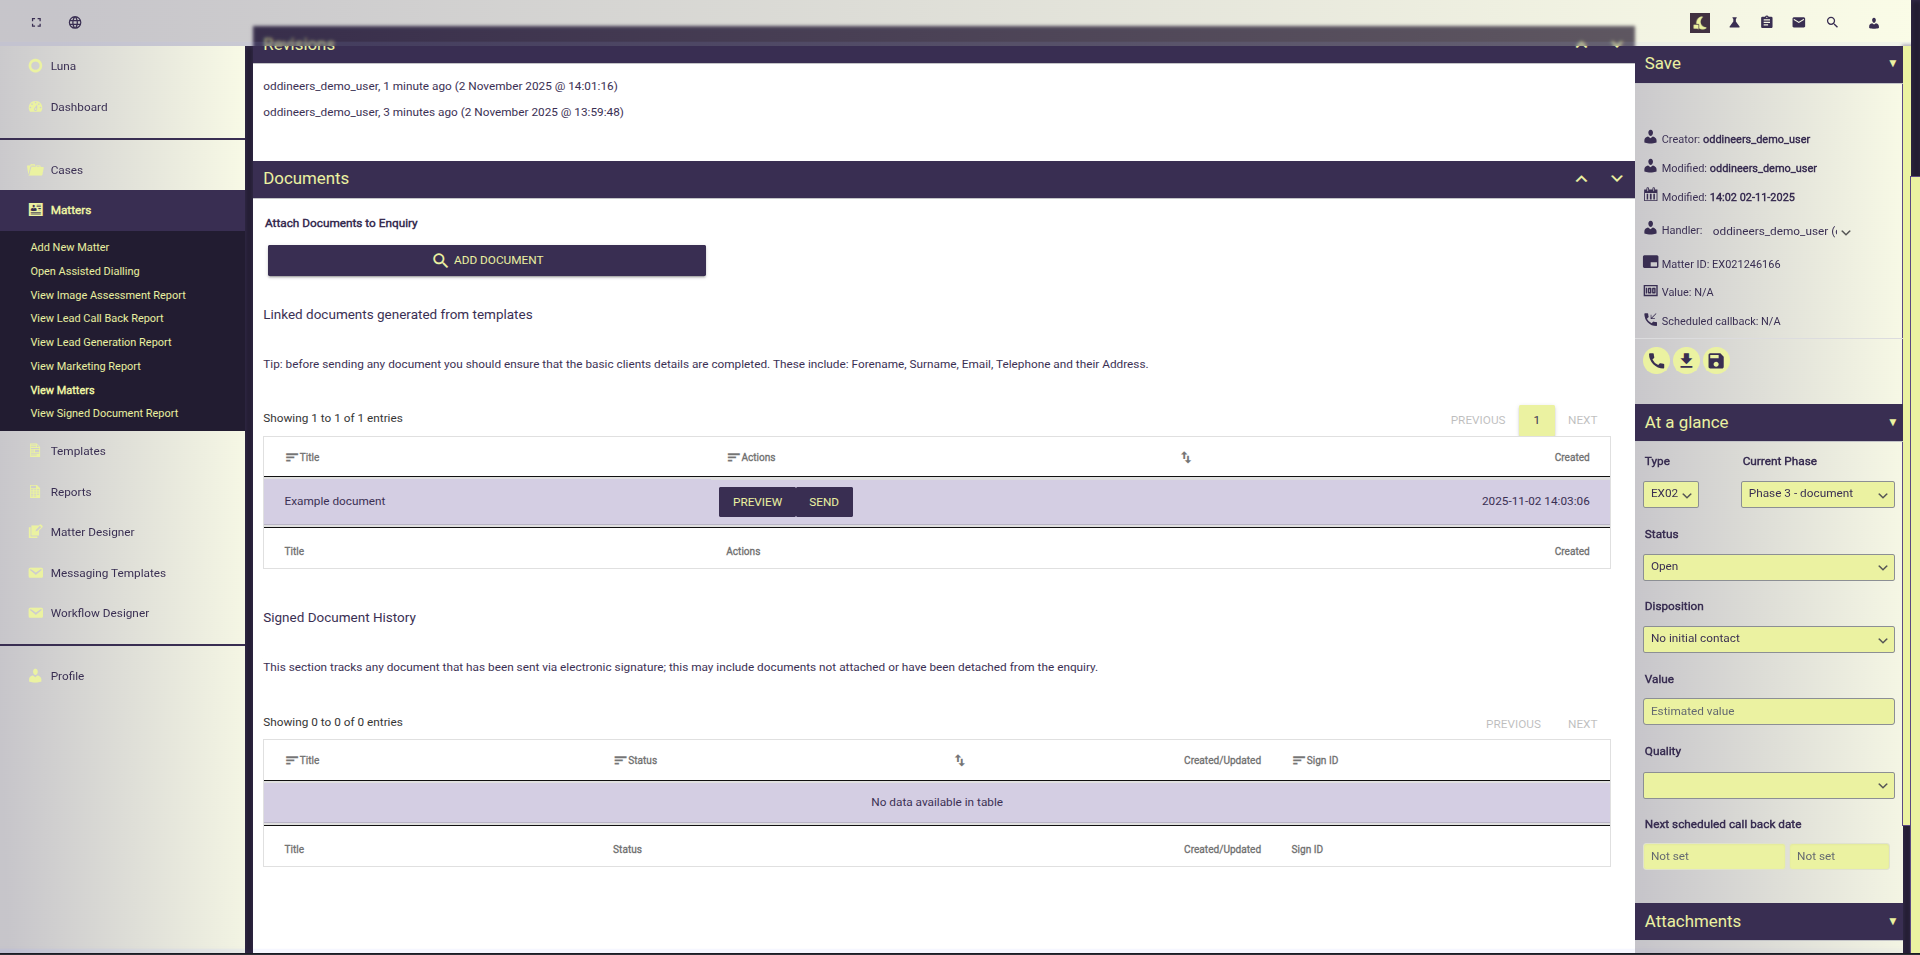Toggle fullscreen with the expand icon
This screenshot has height=955, width=1920.
[x=36, y=22]
